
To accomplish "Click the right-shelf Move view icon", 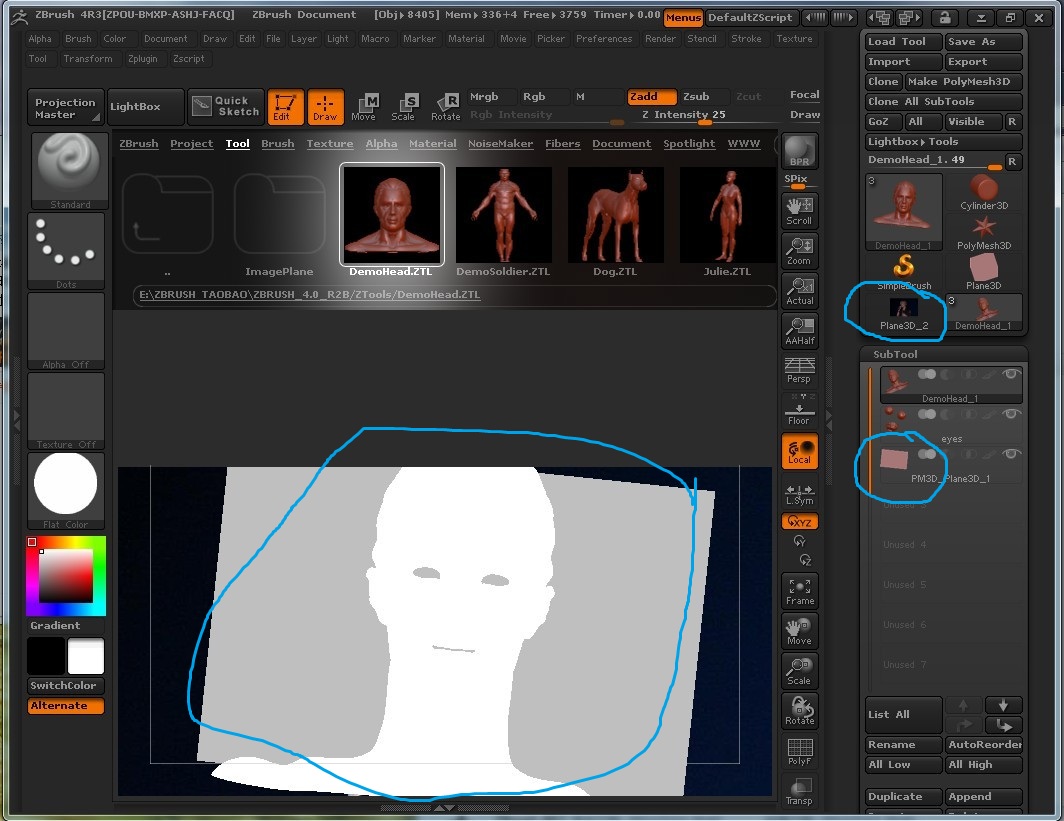I will pos(799,631).
